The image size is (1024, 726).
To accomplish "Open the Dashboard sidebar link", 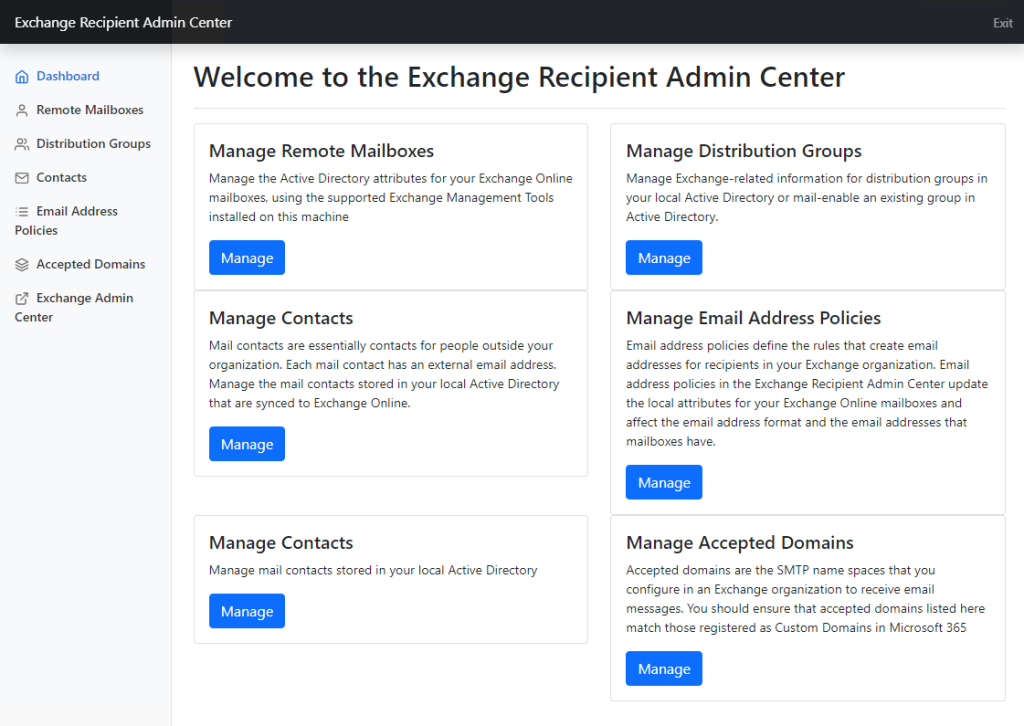I will point(68,76).
